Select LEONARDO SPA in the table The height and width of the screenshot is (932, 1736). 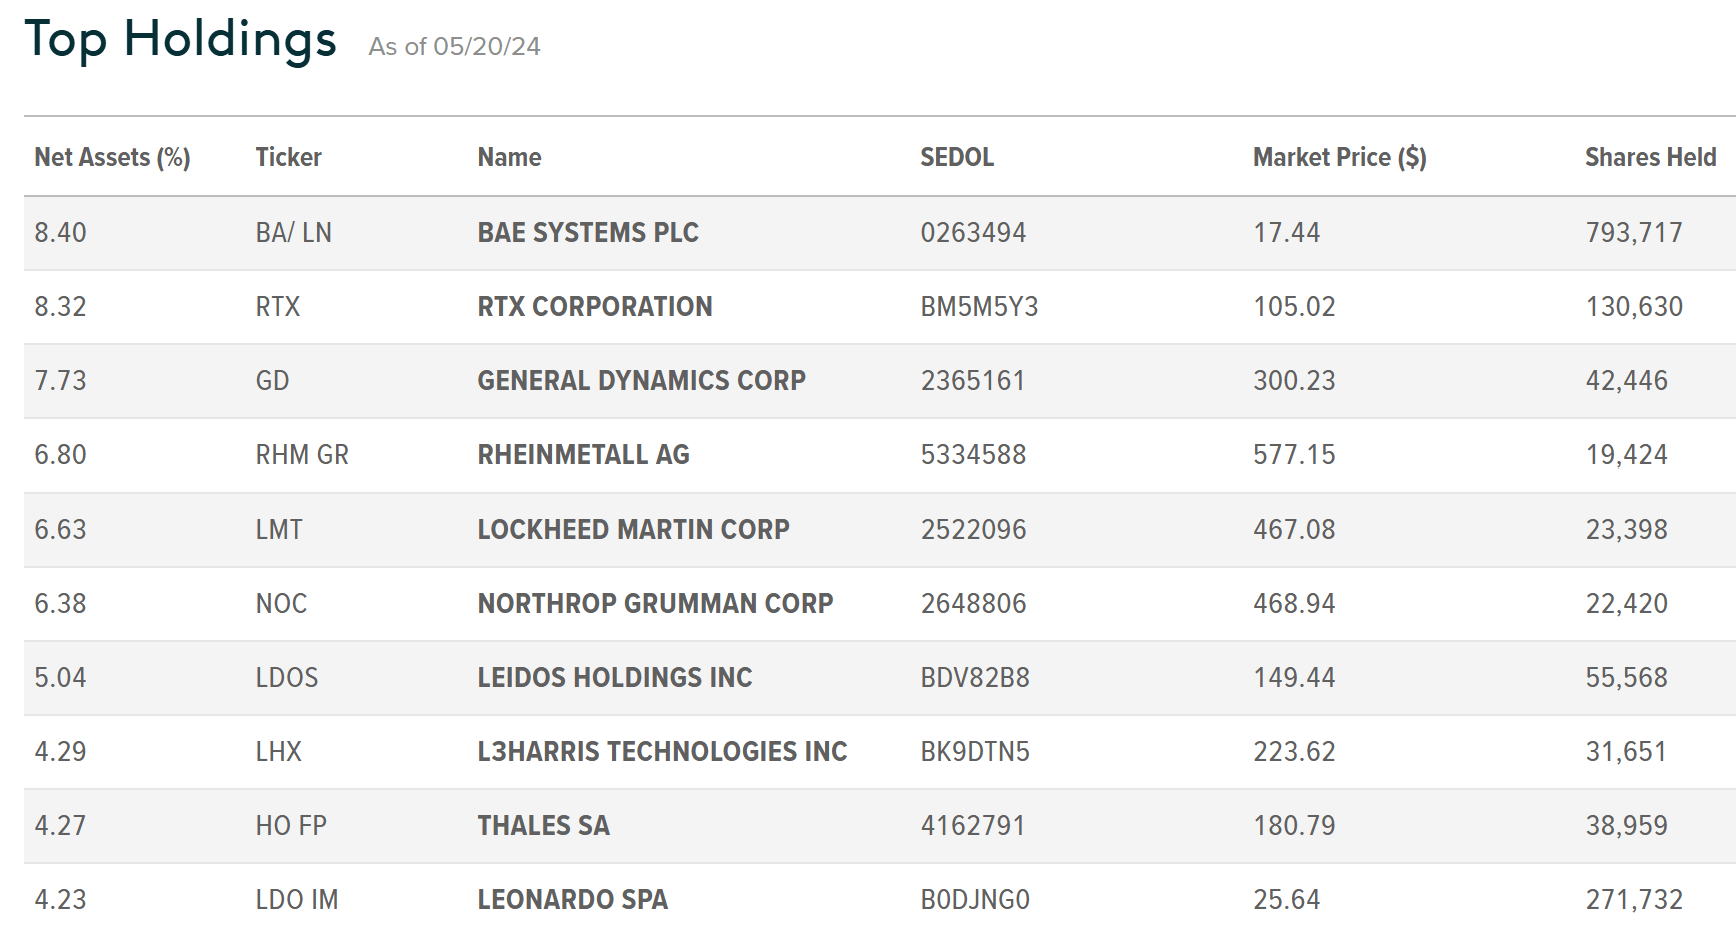[572, 900]
